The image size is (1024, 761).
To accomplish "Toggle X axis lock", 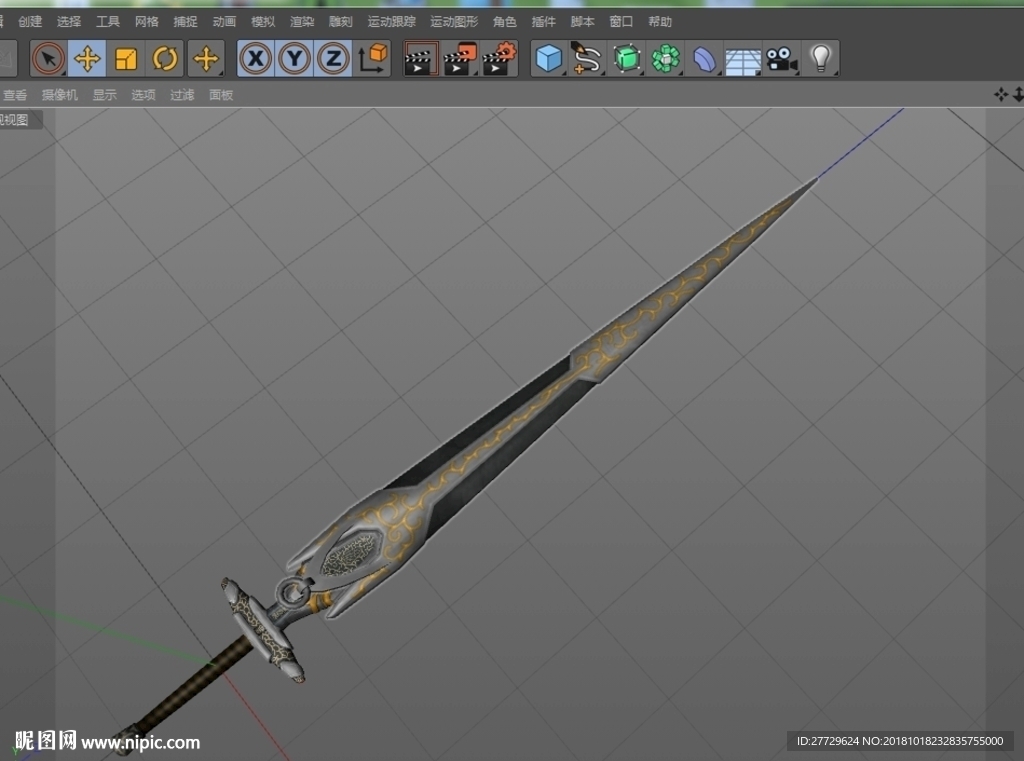I will pos(255,59).
